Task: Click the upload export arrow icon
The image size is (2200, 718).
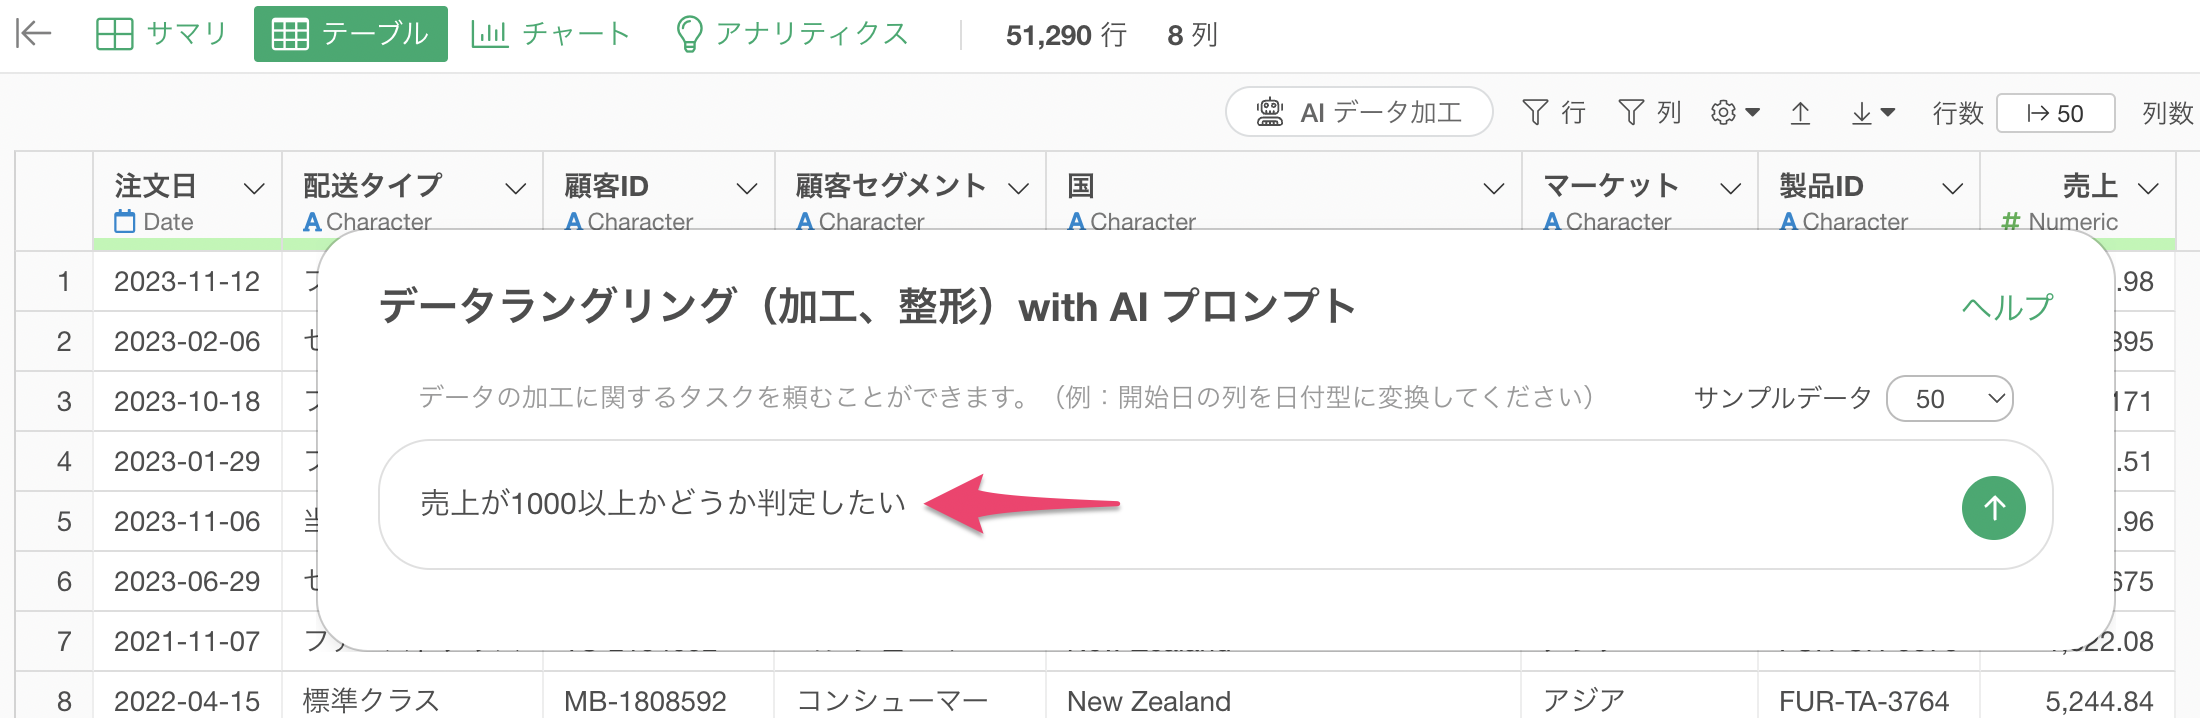Action: point(1800,113)
